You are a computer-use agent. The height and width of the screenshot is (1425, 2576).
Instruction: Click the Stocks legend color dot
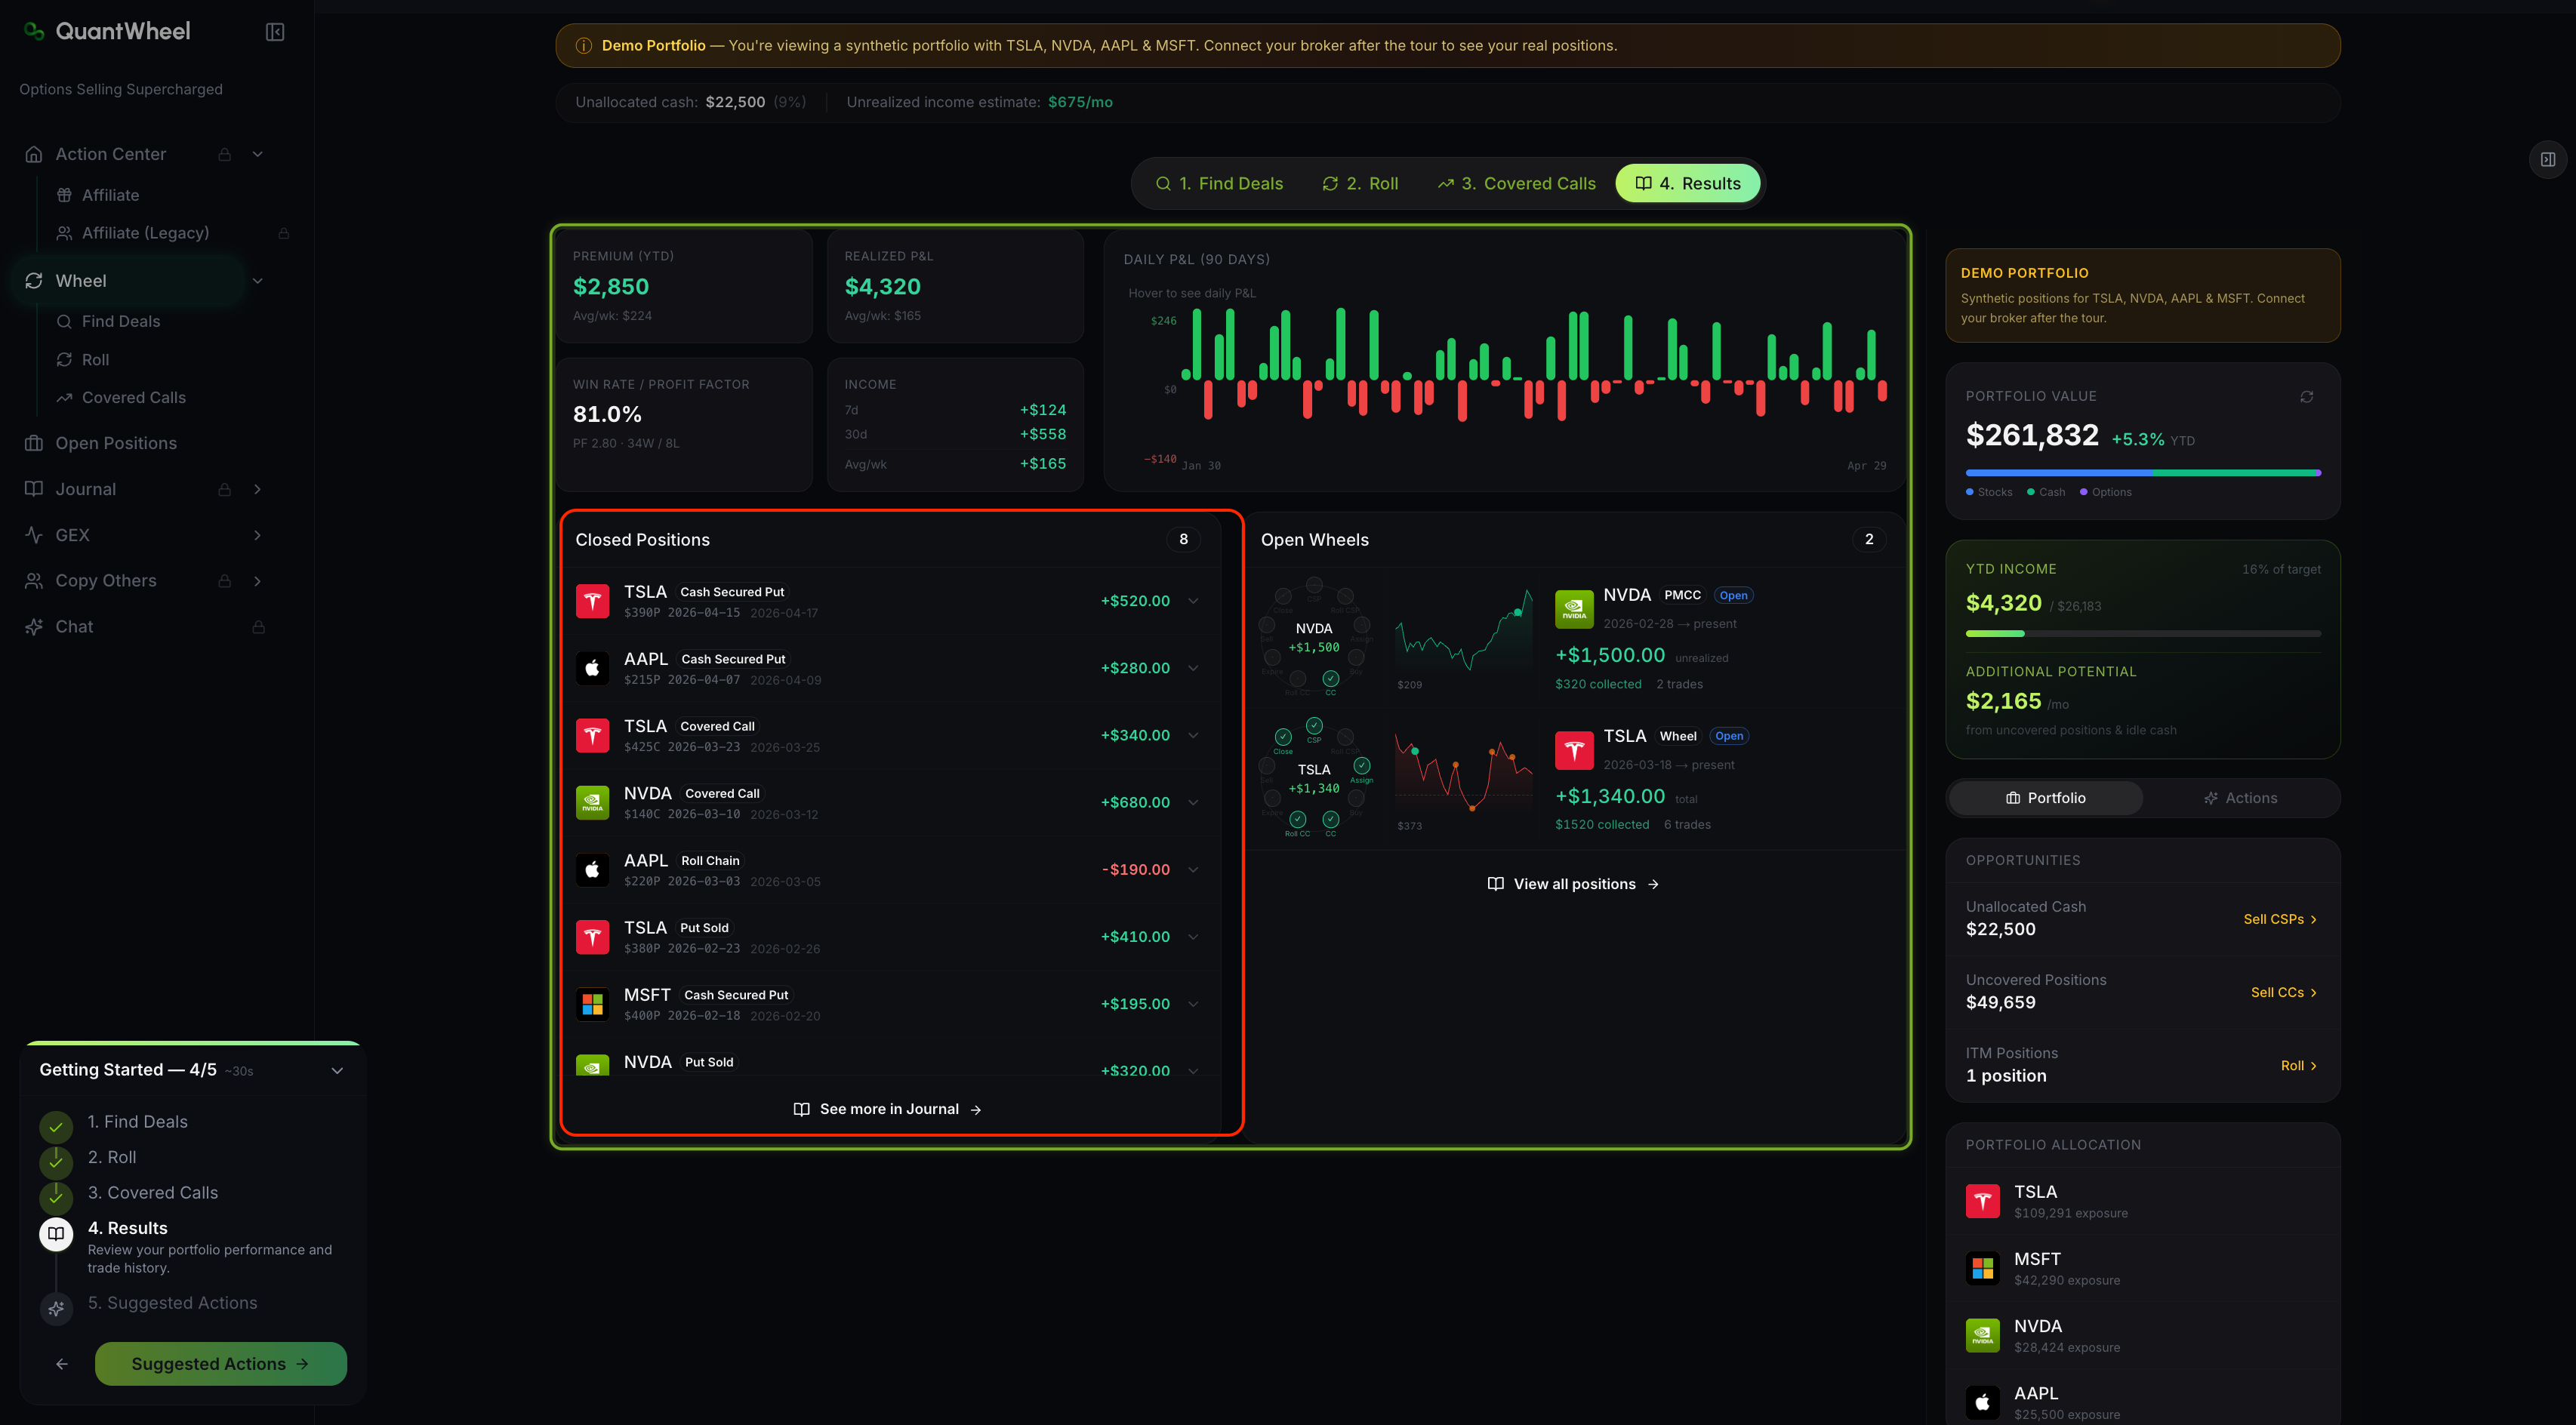(x=1970, y=492)
